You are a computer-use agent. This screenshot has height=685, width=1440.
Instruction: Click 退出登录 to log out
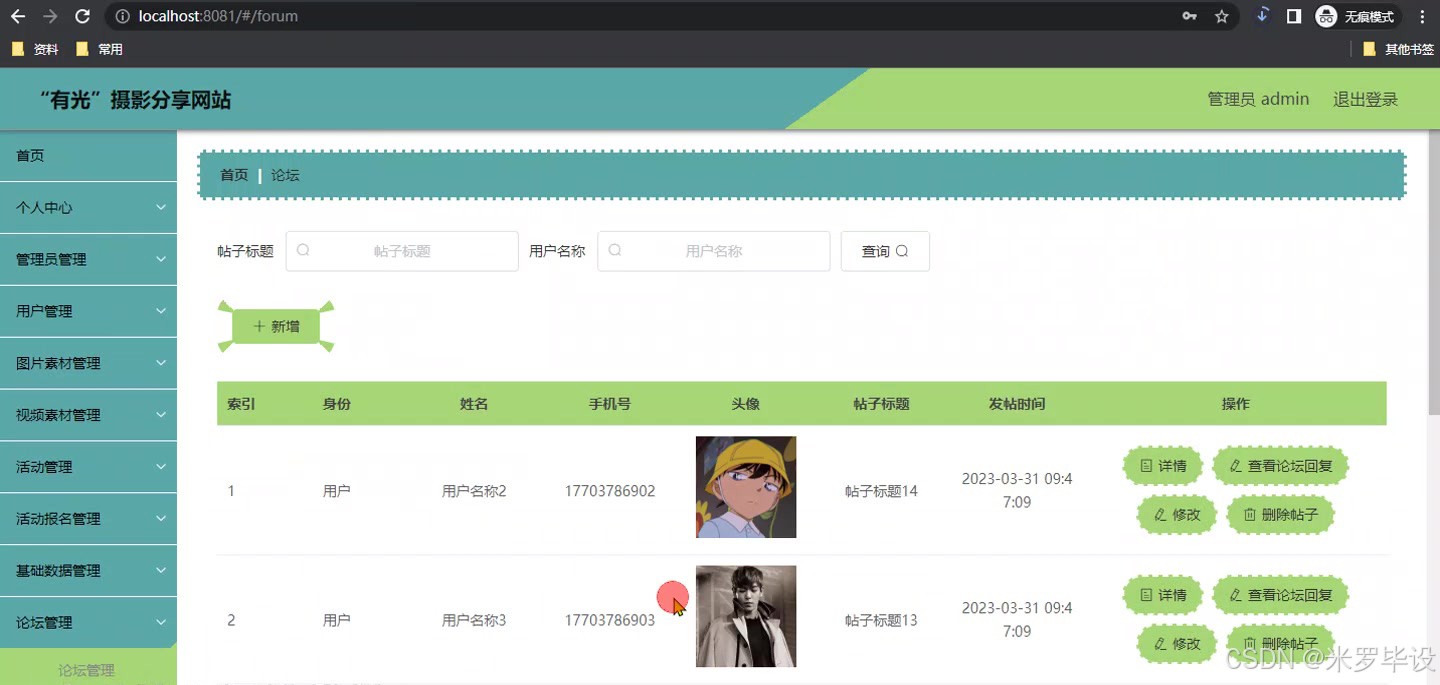[x=1364, y=98]
